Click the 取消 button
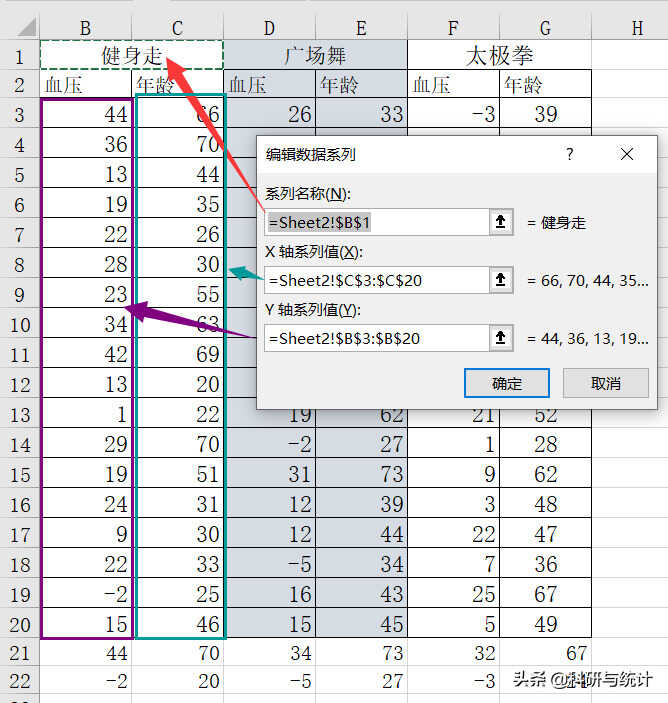This screenshot has height=703, width=668. (606, 383)
